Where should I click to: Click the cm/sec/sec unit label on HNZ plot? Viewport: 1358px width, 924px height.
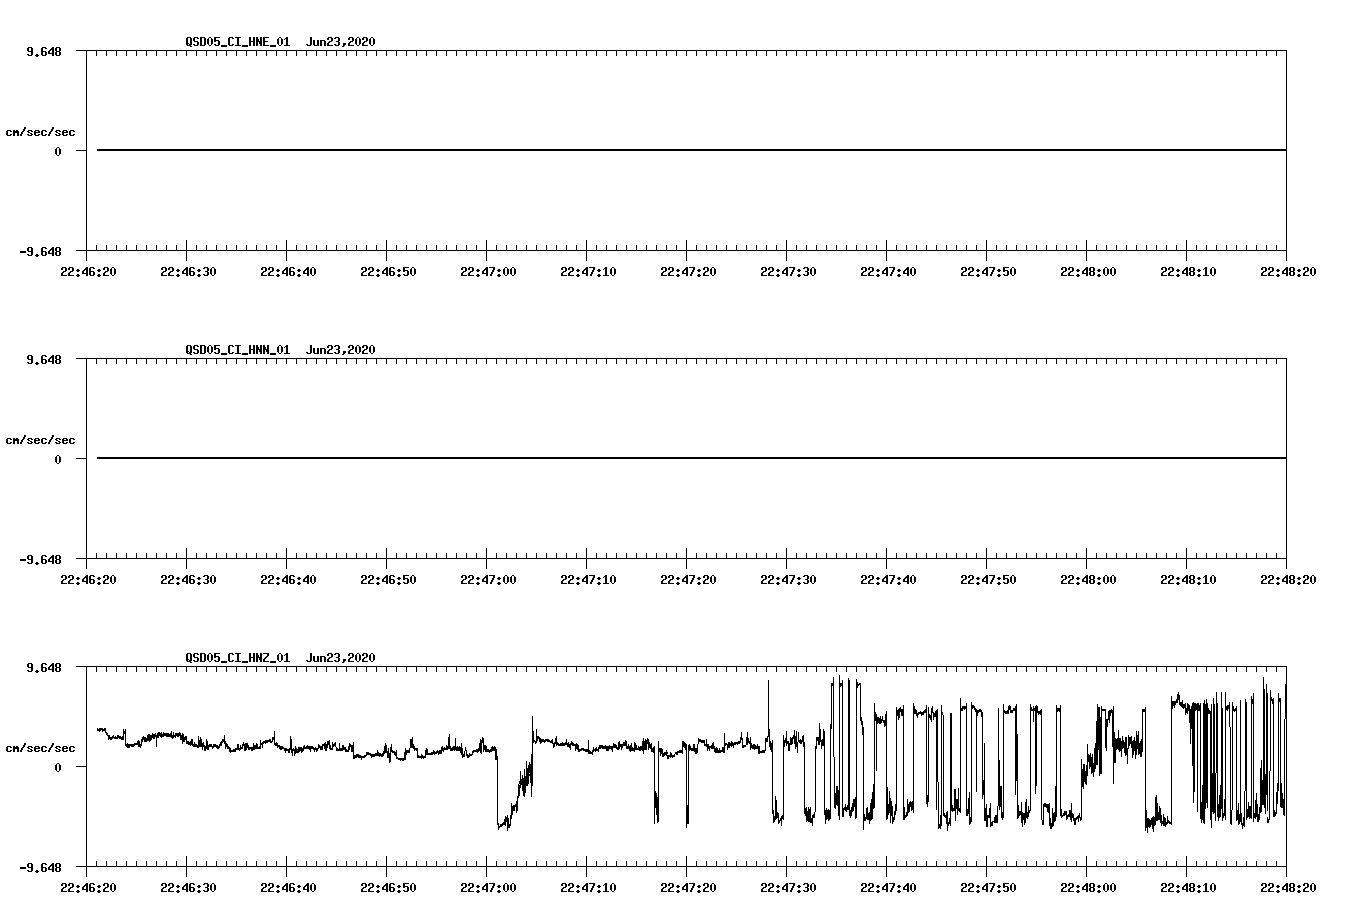click(40, 748)
